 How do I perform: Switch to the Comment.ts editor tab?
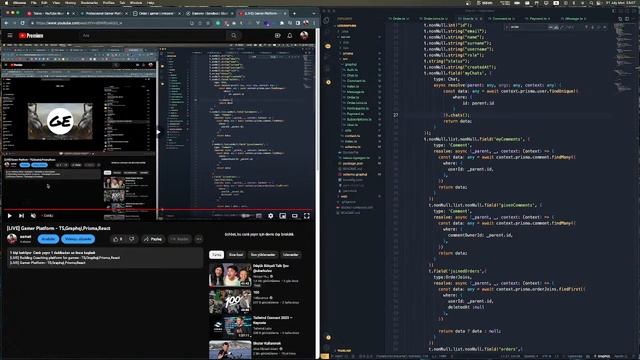click(x=502, y=19)
